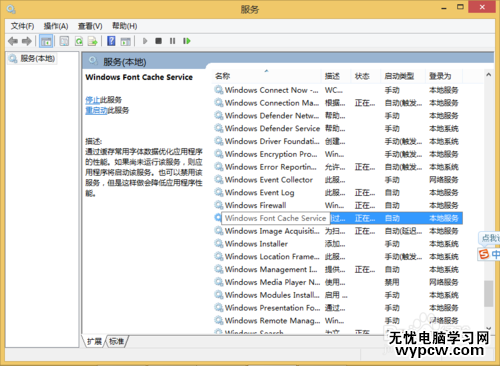Sort by the 状态 column header
Viewport: 500px width, 366px height.
point(366,76)
